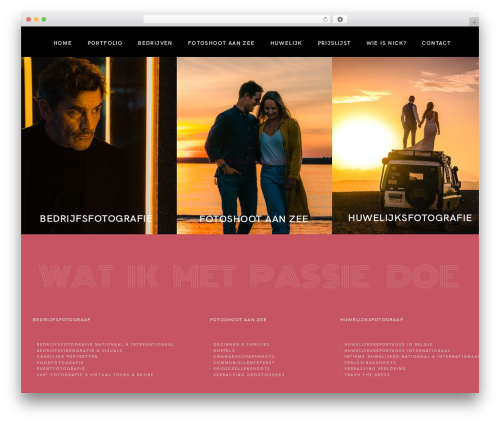
Task: Click 360° Fotografie & Virtual Tours list item
Action: (x=93, y=375)
